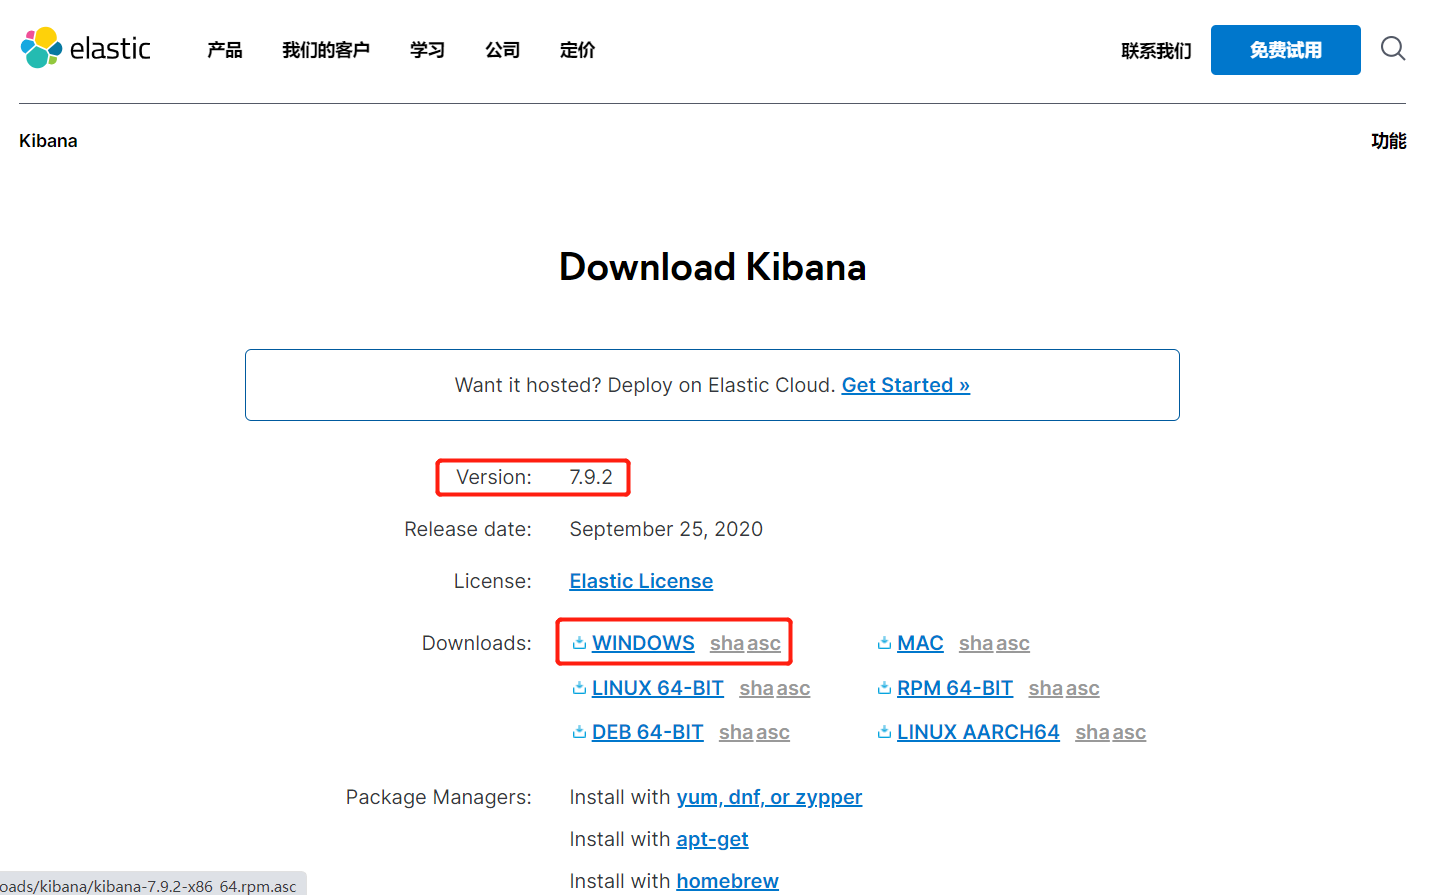Click the Kibana breadcrumb label
The image size is (1440, 895).
(48, 141)
